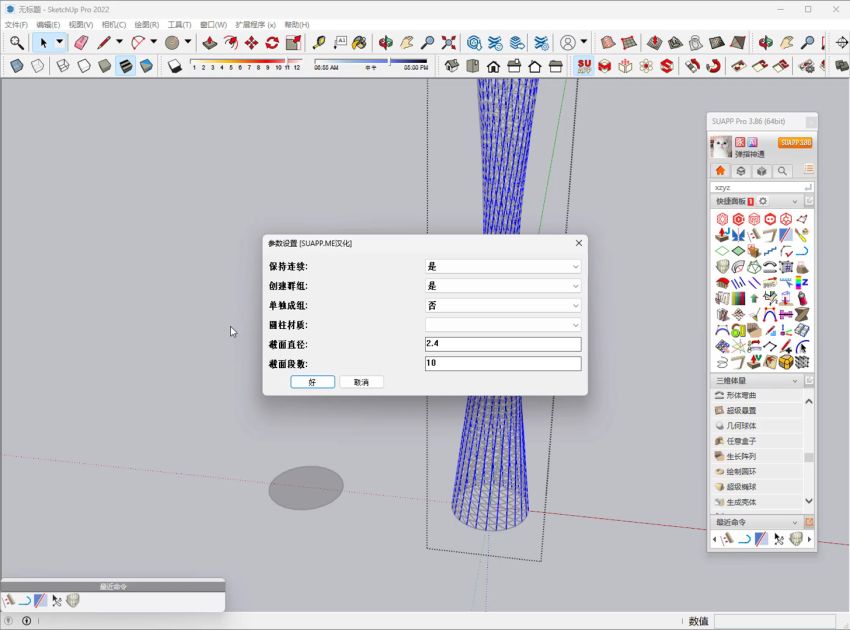Switch to Iso house view
Image resolution: width=850 pixels, height=630 pixels.
coord(452,66)
